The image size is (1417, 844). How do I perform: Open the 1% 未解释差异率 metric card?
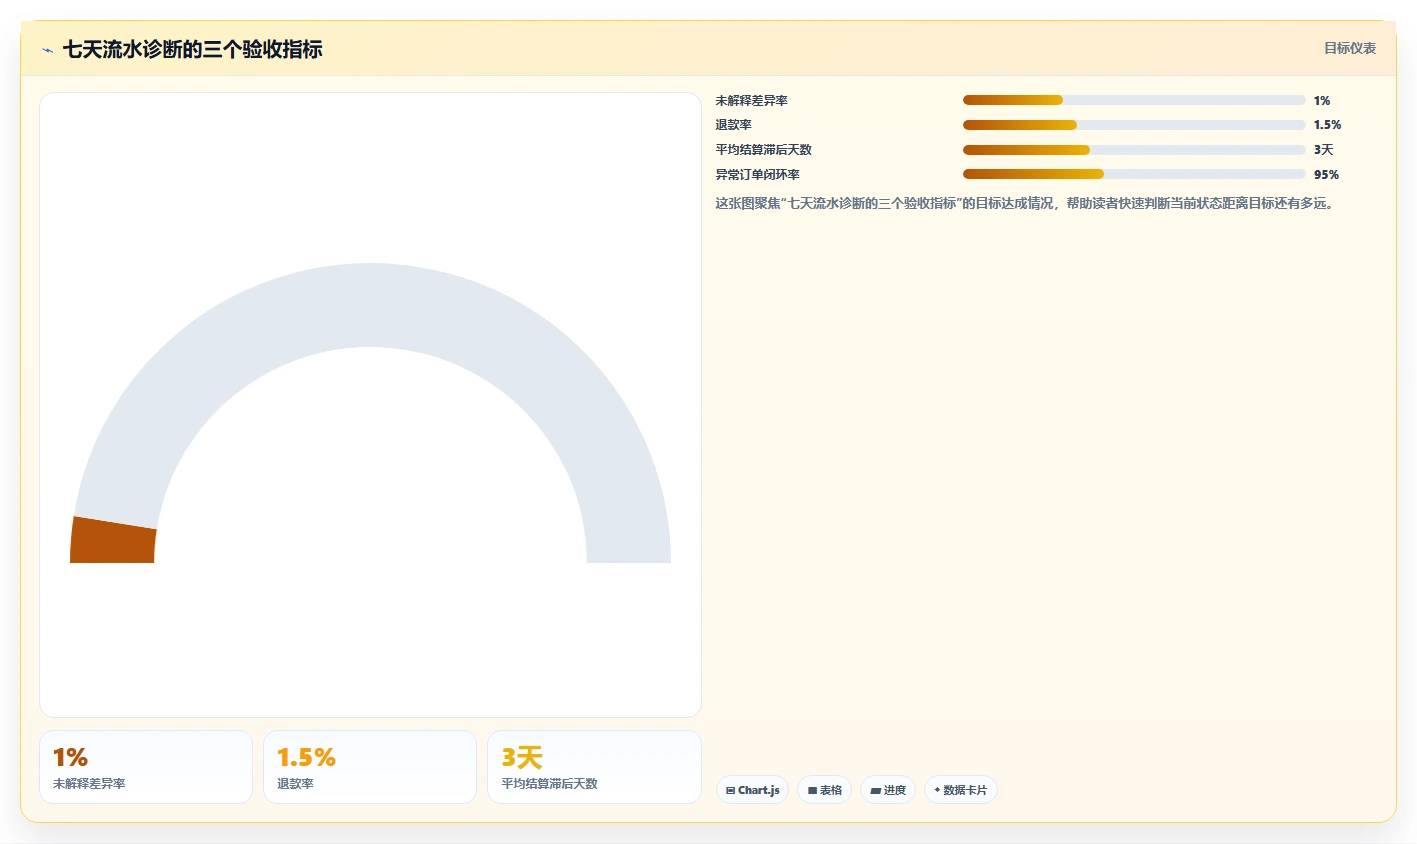pyautogui.click(x=146, y=767)
